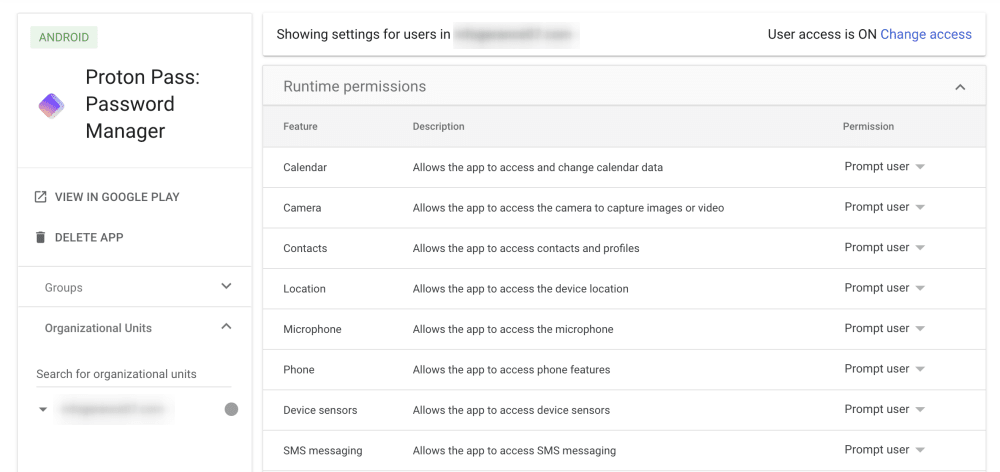Click the Phone feature cell
This screenshot has width=1000, height=472.
298,369
